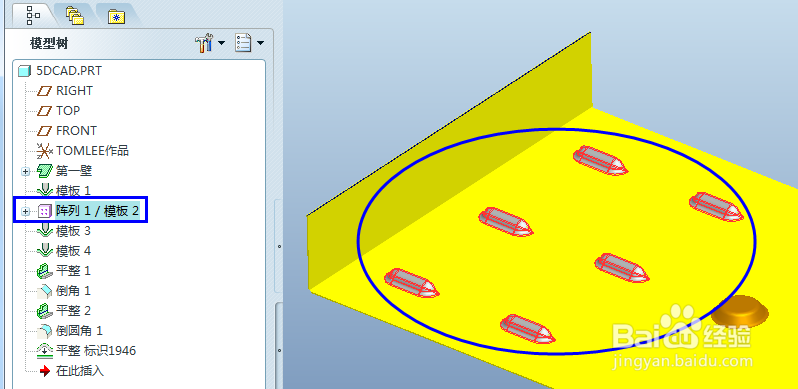Image resolution: width=798 pixels, height=389 pixels.
Task: Open the Layer Tree tab
Action: point(75,15)
